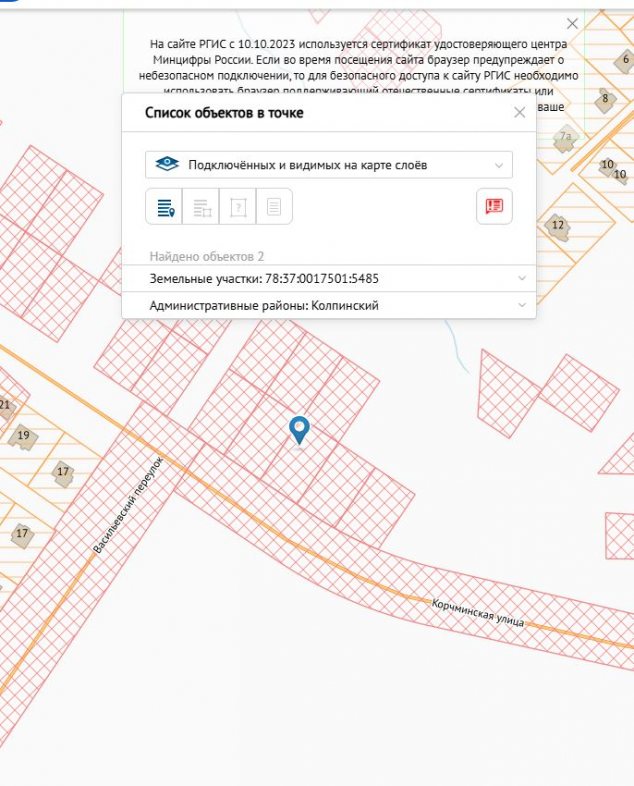Click the question mark frame icon

[x=238, y=207]
